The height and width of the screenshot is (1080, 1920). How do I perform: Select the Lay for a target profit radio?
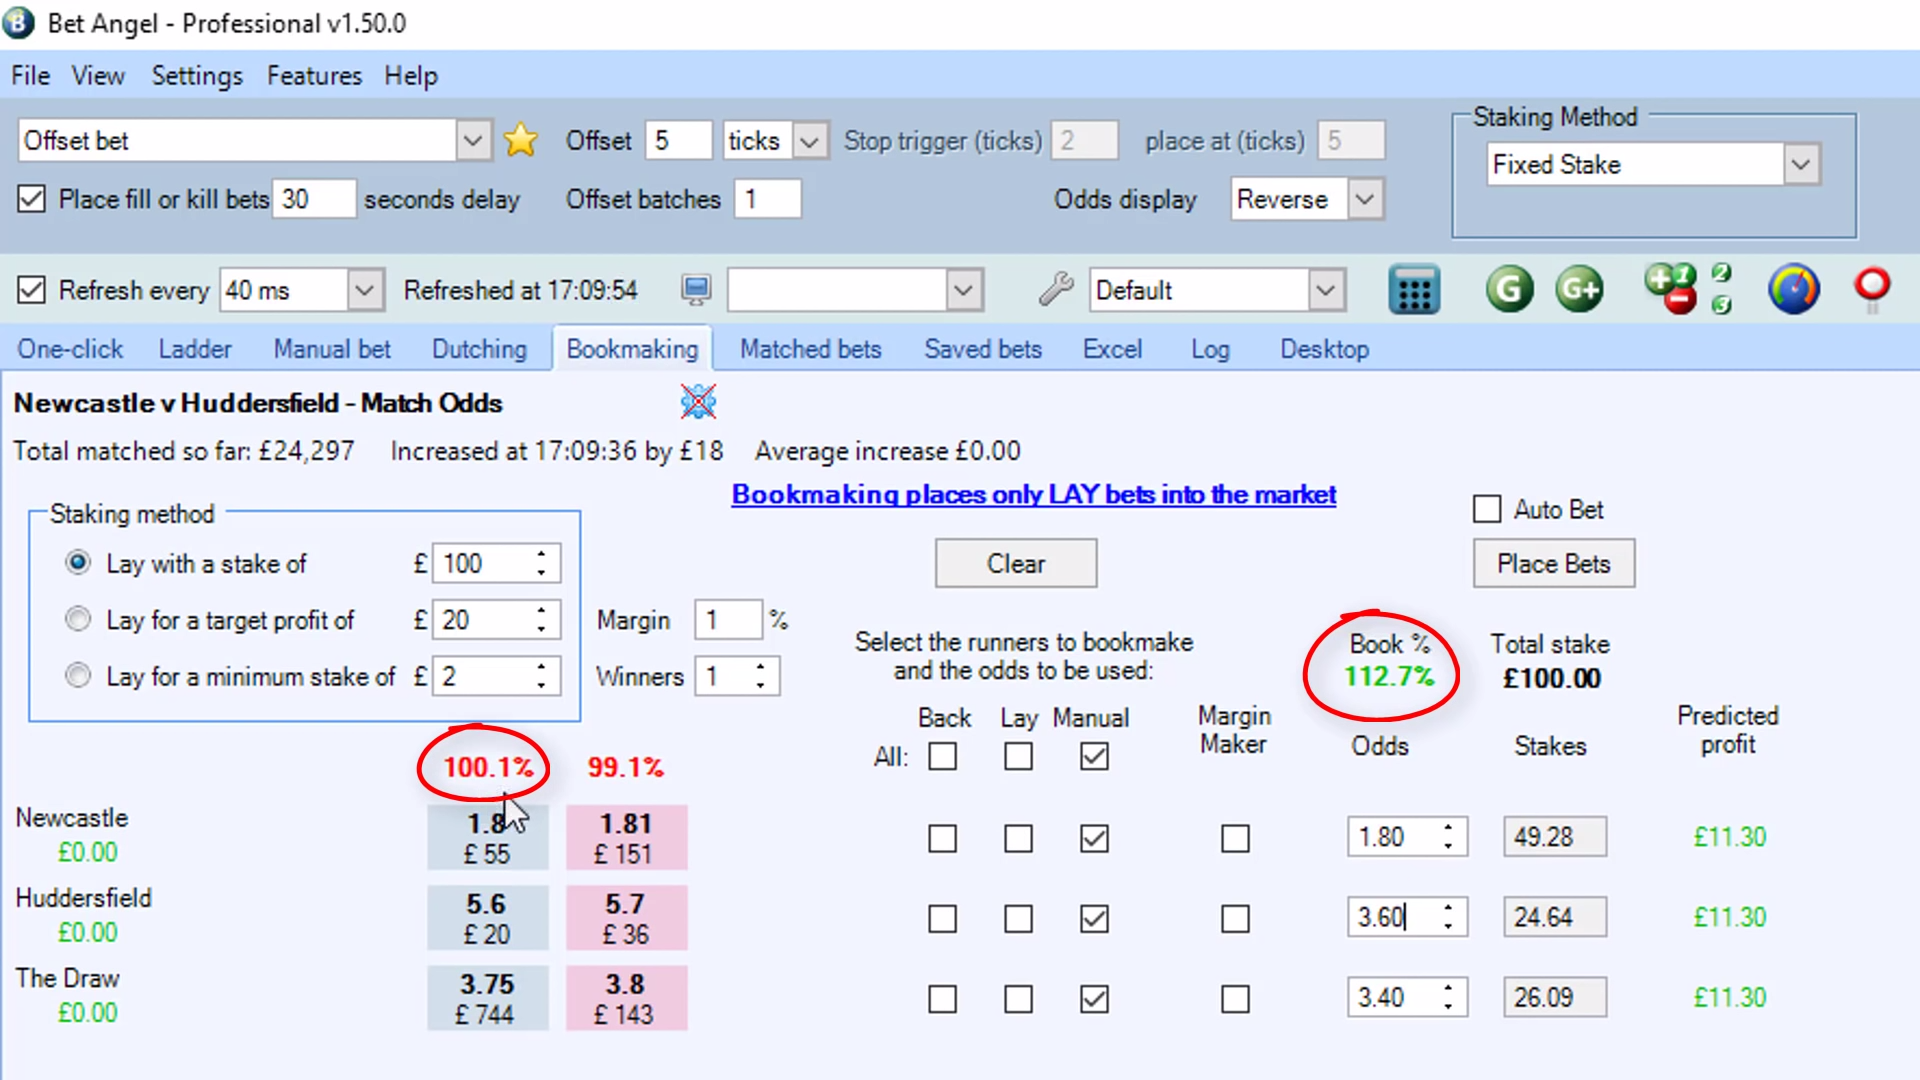pyautogui.click(x=78, y=619)
